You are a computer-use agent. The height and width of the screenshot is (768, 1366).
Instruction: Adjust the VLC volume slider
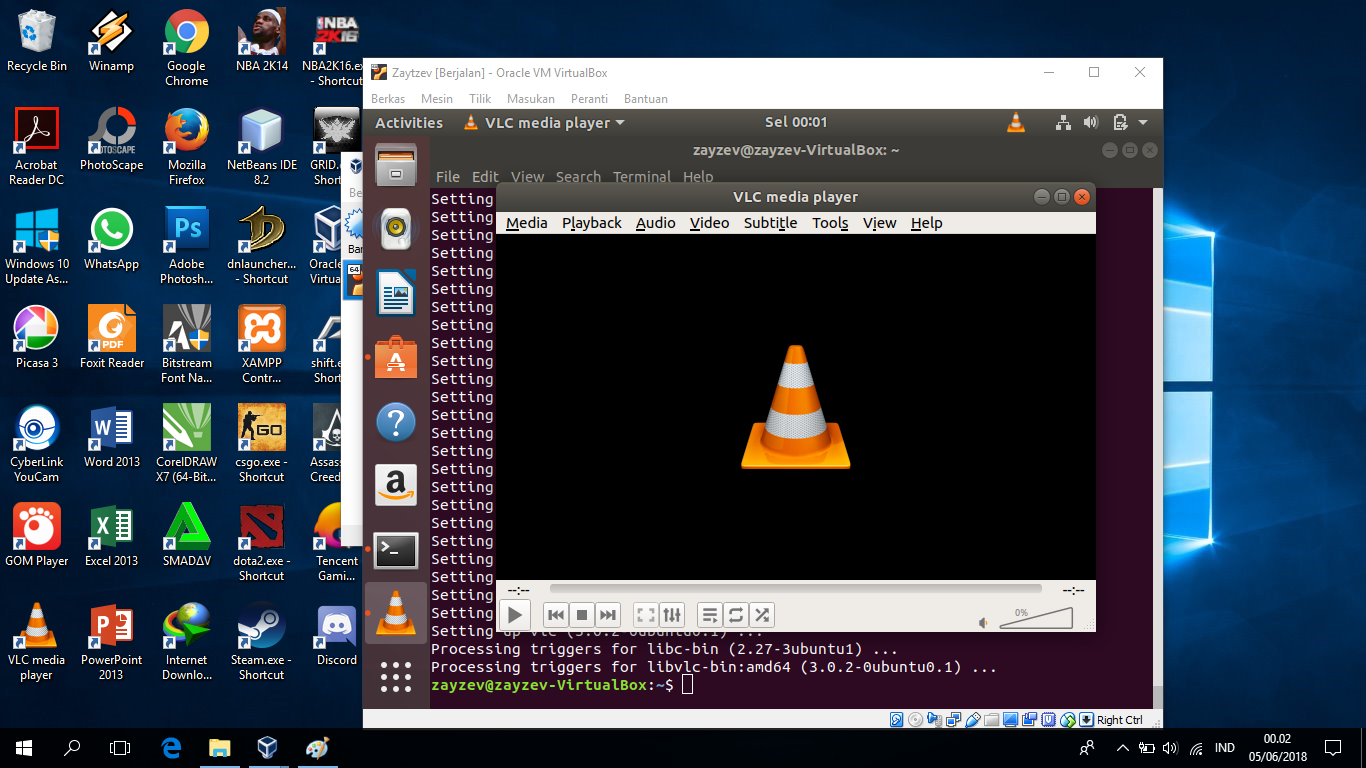pyautogui.click(x=1036, y=618)
